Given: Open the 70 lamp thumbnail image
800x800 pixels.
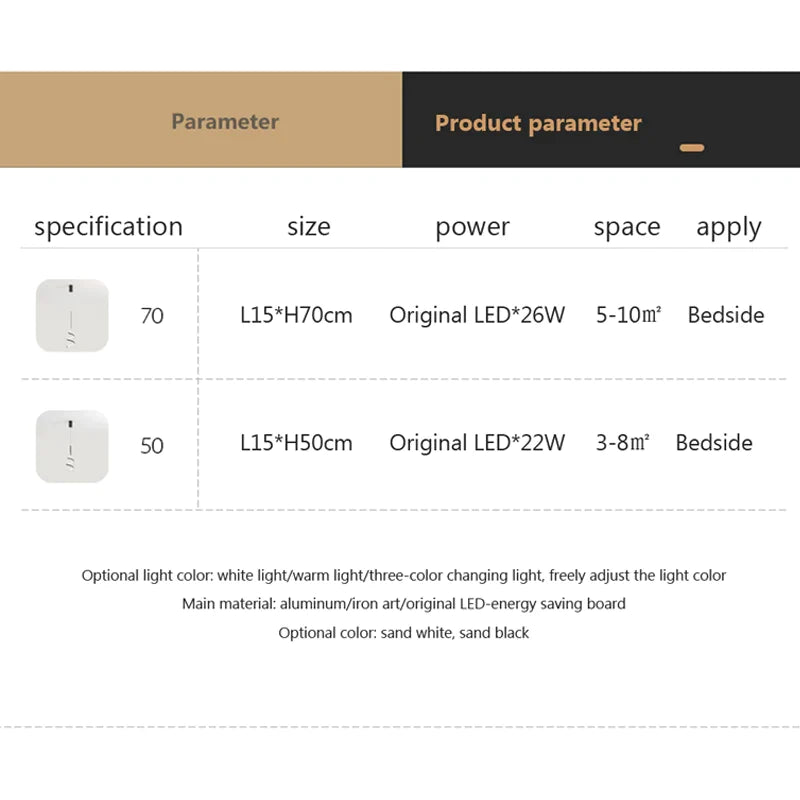Looking at the screenshot, I should pos(72,316).
